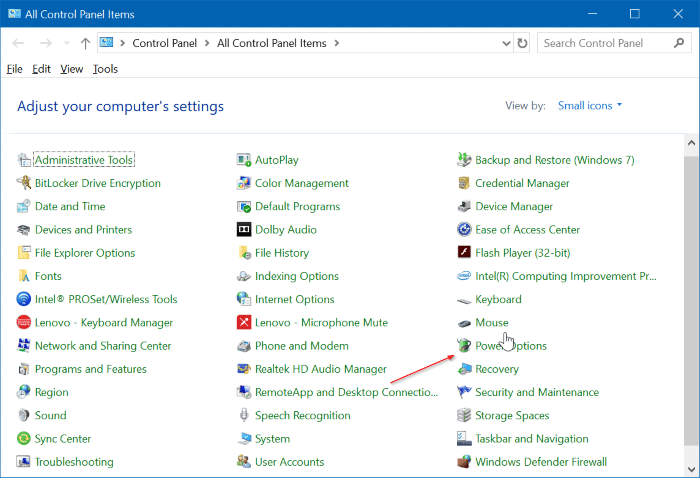Open the recent locations dropdown arrow
Screen dimensions: 700x478
click(67, 43)
